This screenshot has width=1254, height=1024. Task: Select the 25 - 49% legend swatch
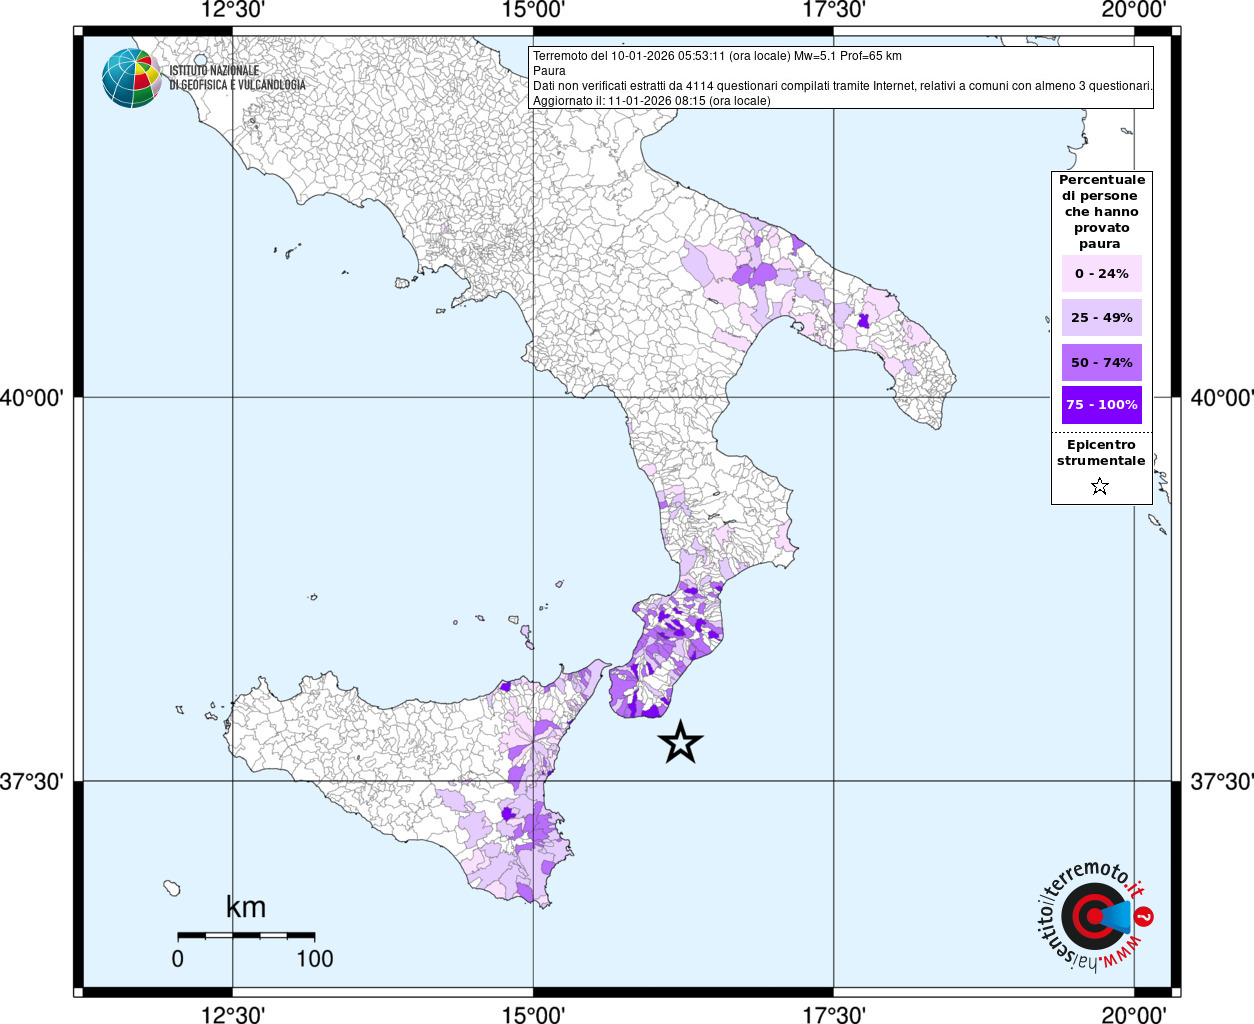pyautogui.click(x=1101, y=318)
